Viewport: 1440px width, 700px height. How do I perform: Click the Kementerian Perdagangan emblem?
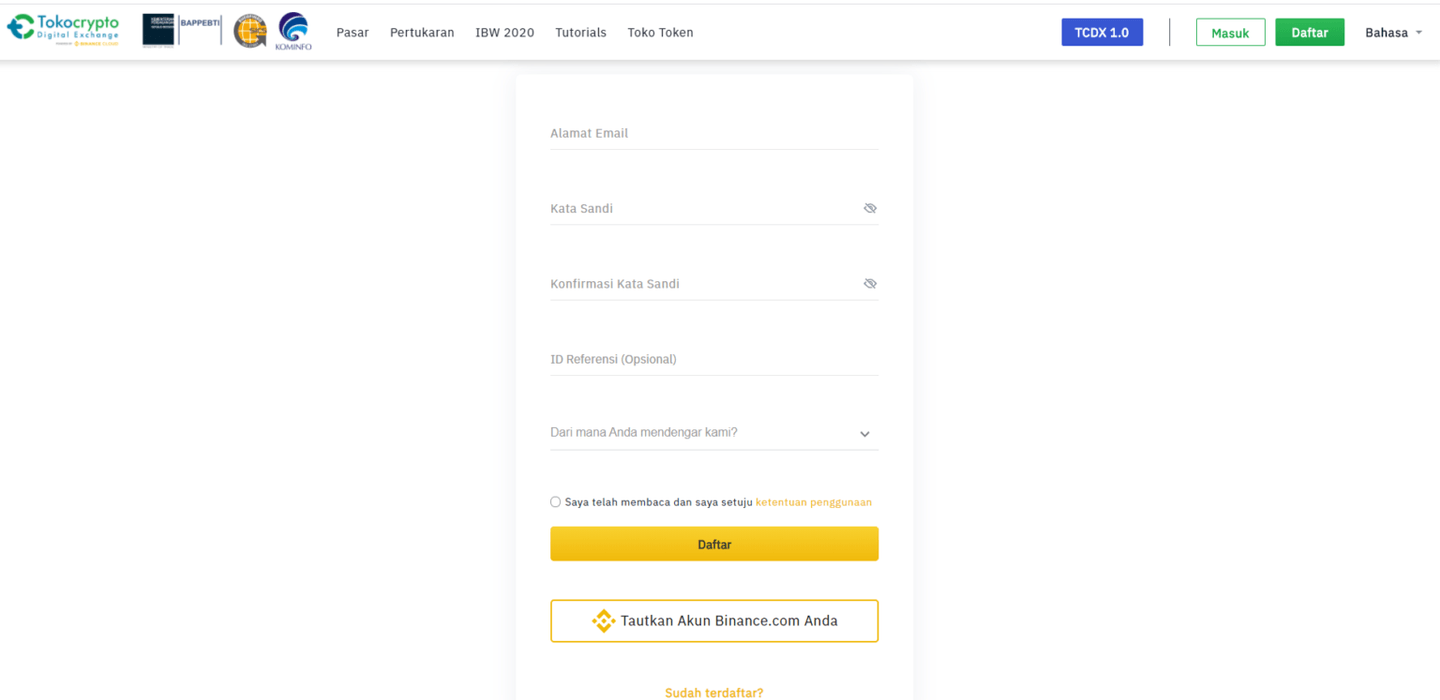tap(160, 30)
